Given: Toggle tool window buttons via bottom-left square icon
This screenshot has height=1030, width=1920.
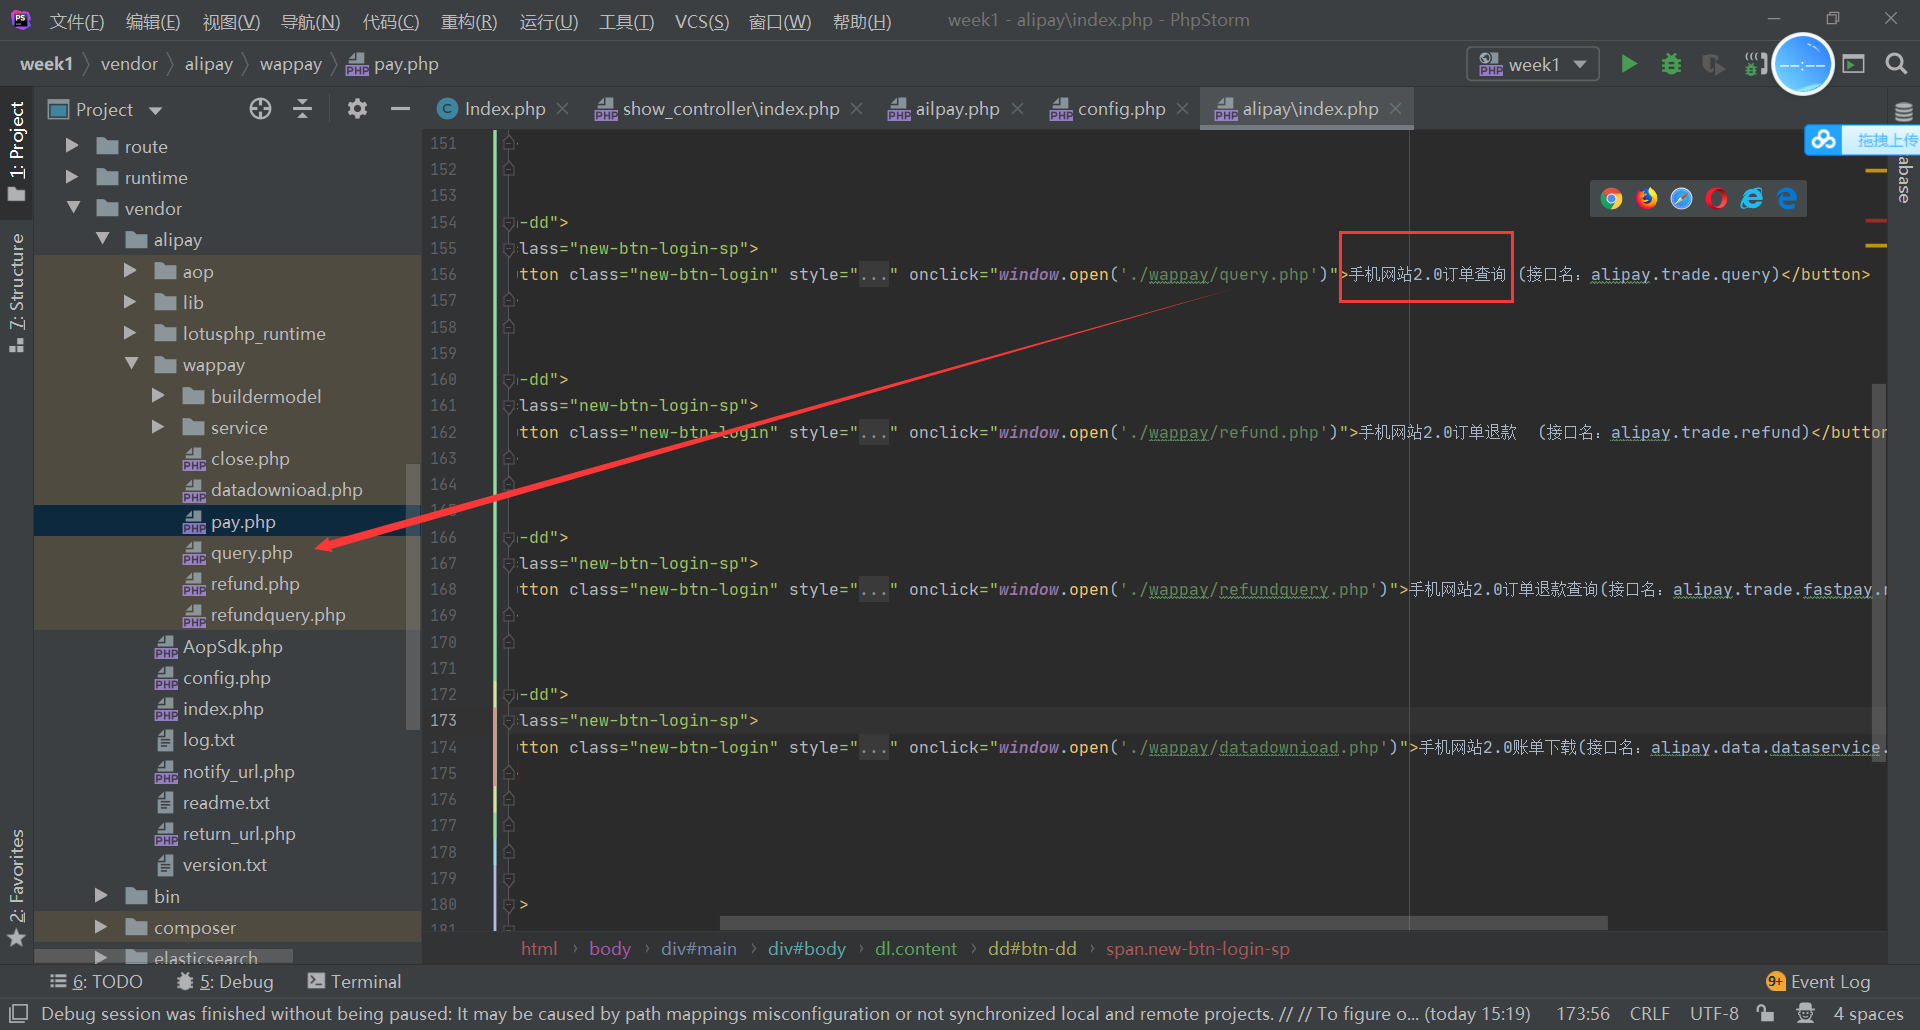Looking at the screenshot, I should [x=18, y=1013].
